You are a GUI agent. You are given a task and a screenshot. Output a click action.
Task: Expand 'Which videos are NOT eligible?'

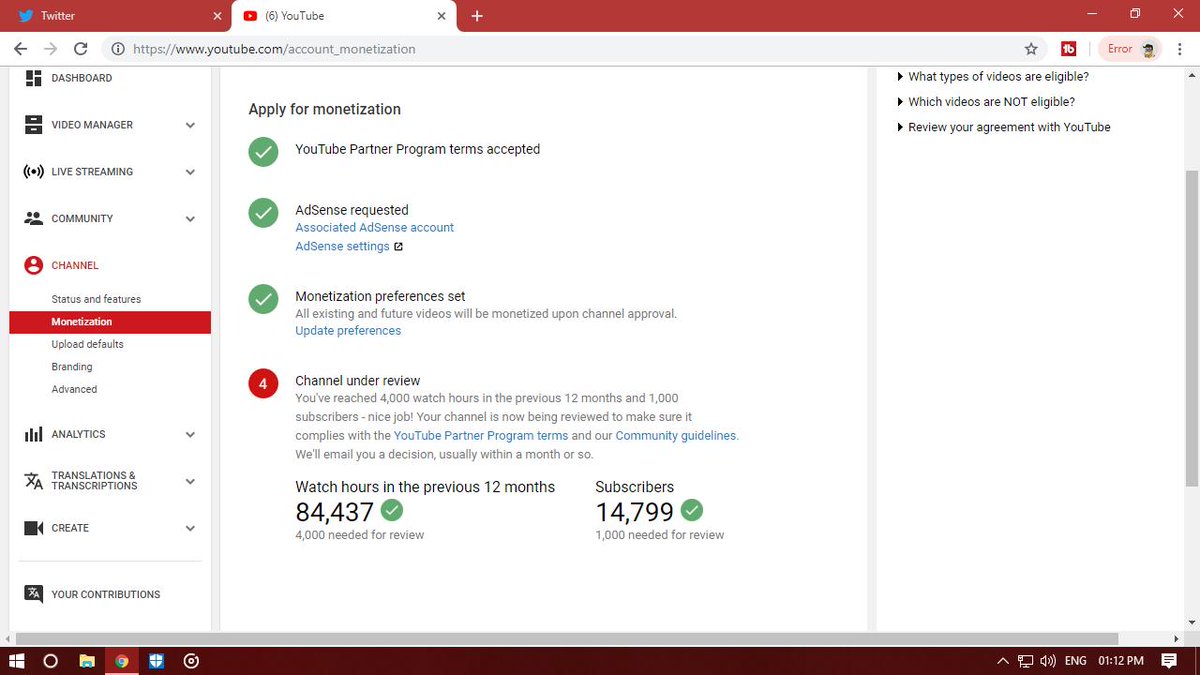(x=986, y=102)
